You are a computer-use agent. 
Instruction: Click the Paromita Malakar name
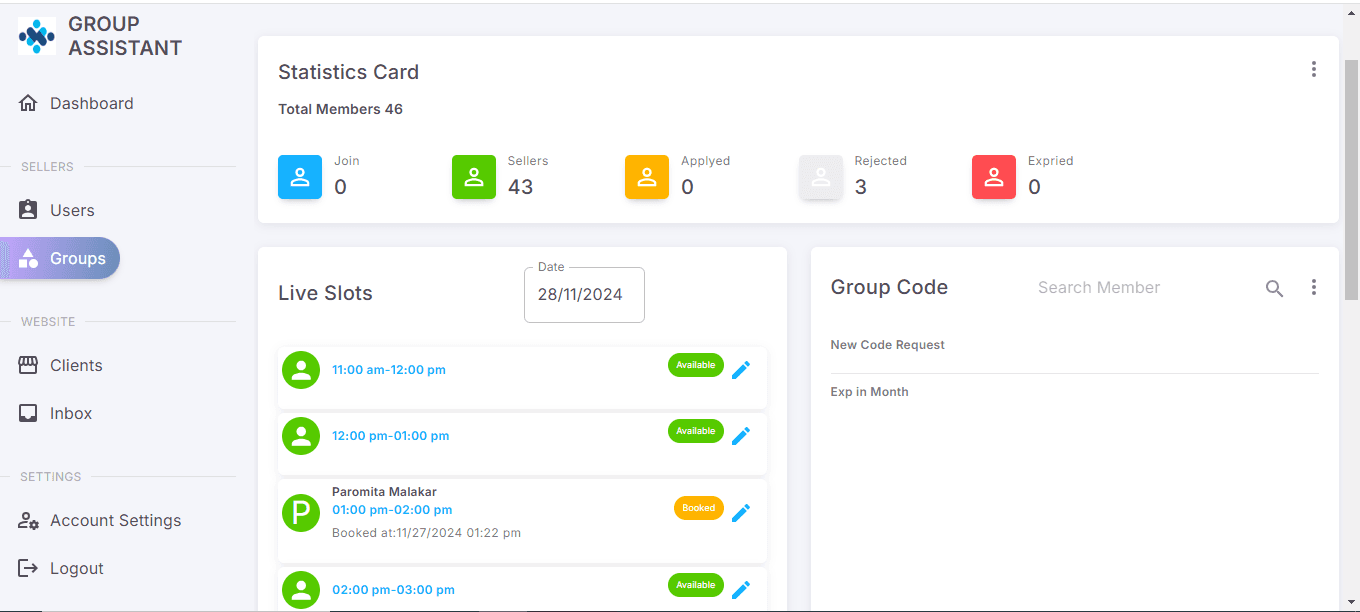384,492
